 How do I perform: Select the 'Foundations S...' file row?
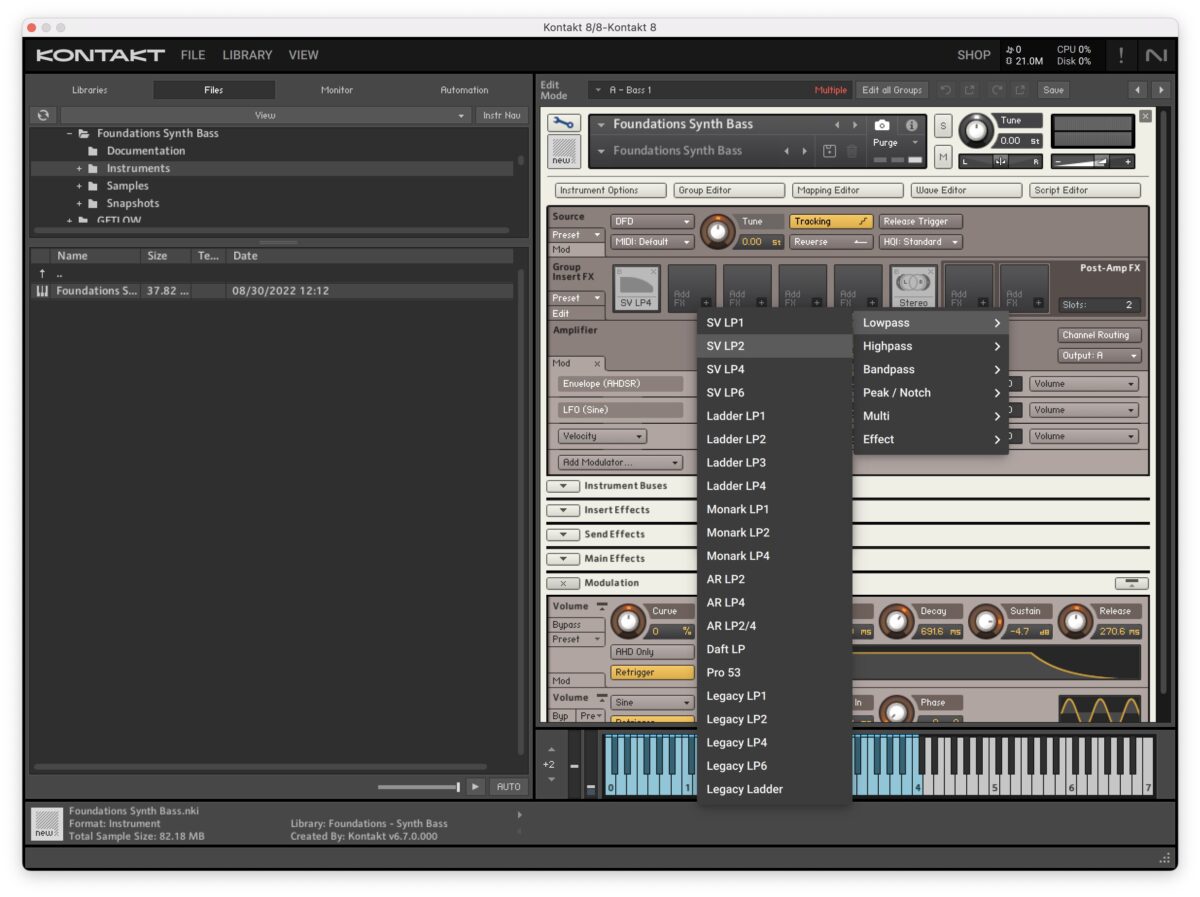tap(271, 291)
